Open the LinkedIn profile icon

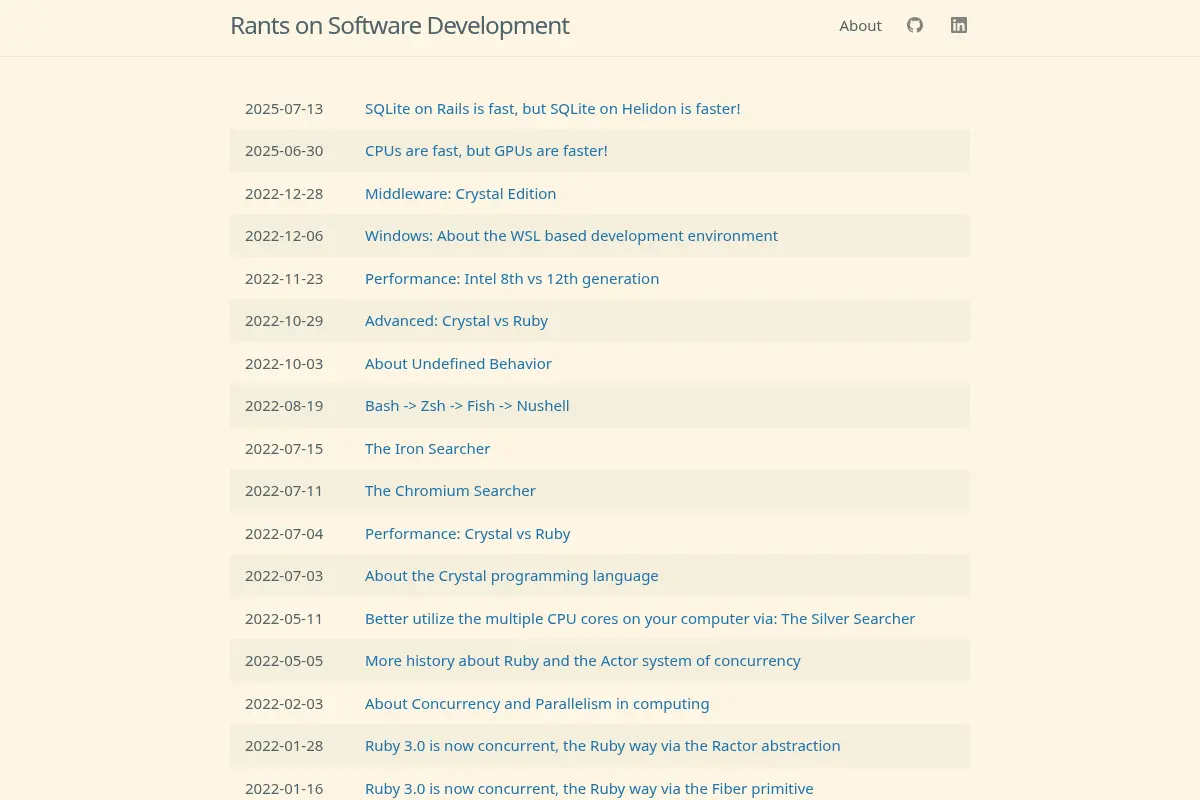959,25
